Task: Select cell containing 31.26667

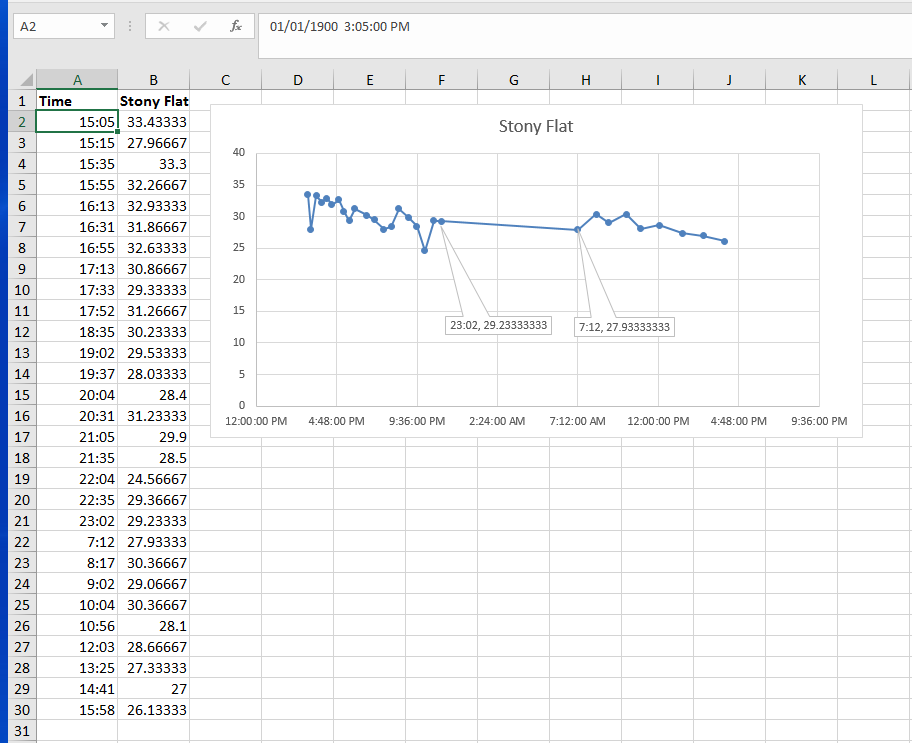Action: pyautogui.click(x=154, y=311)
